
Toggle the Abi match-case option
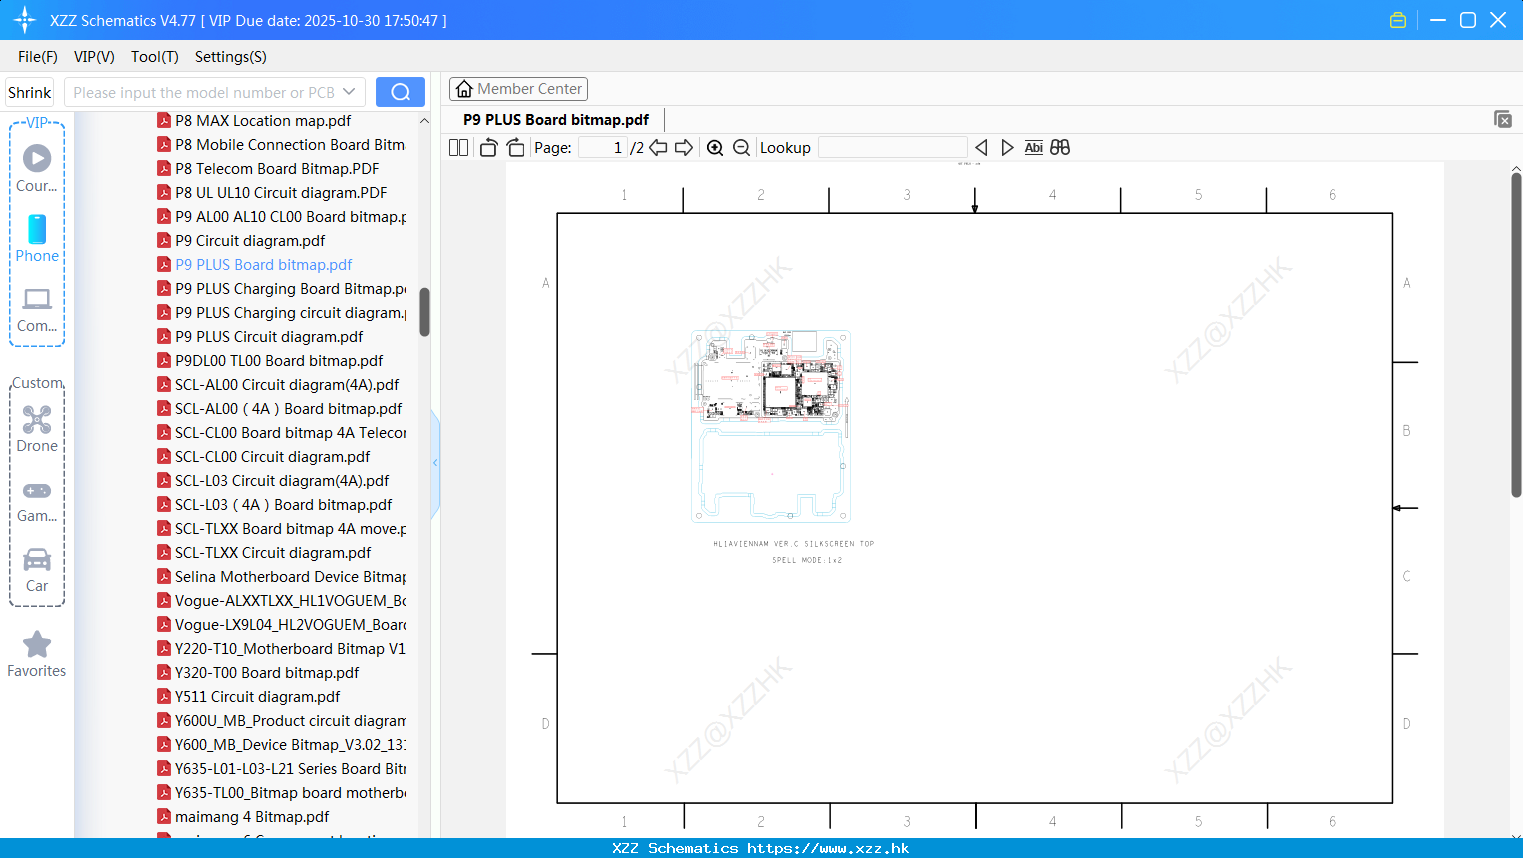[x=1033, y=147]
